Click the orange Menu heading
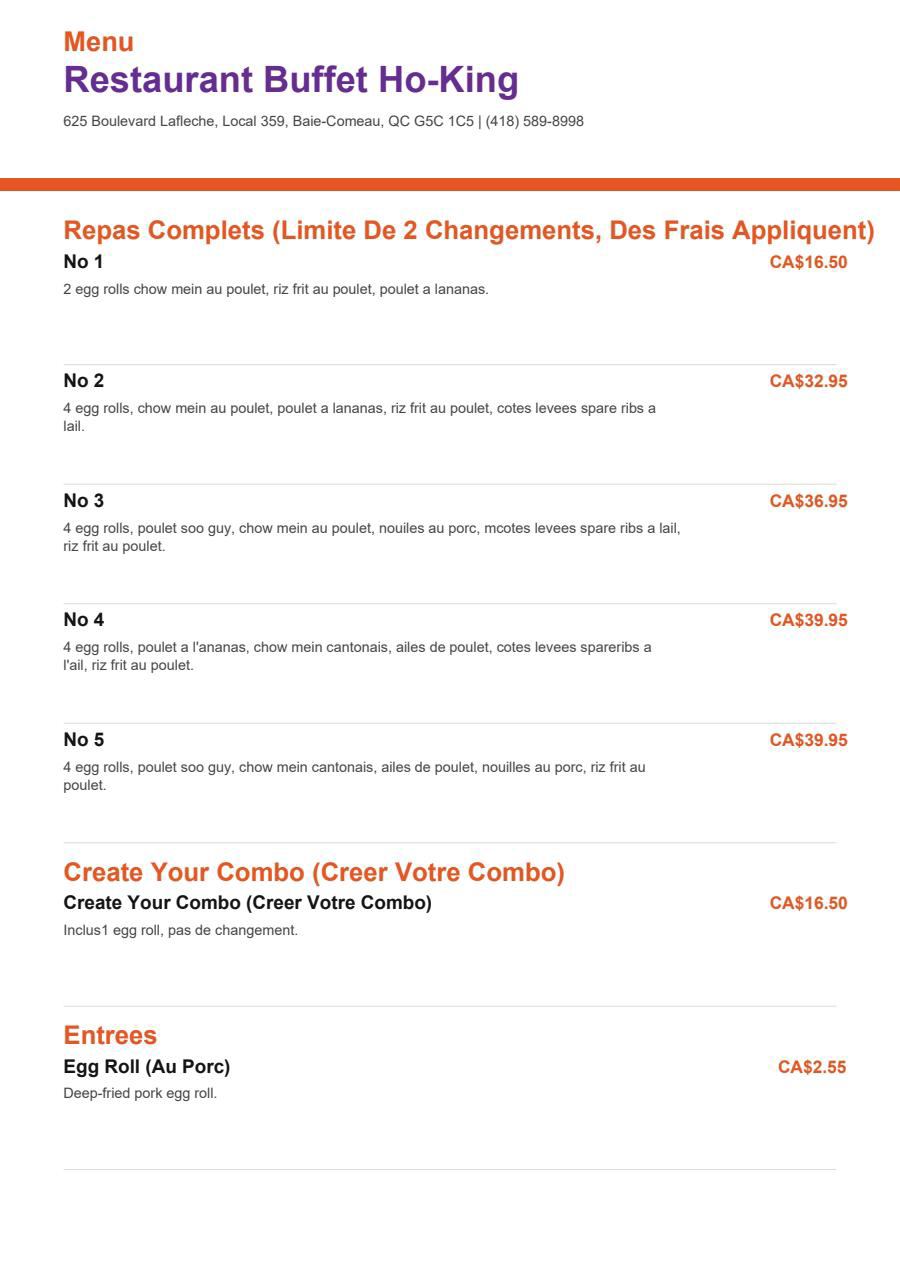 point(99,42)
